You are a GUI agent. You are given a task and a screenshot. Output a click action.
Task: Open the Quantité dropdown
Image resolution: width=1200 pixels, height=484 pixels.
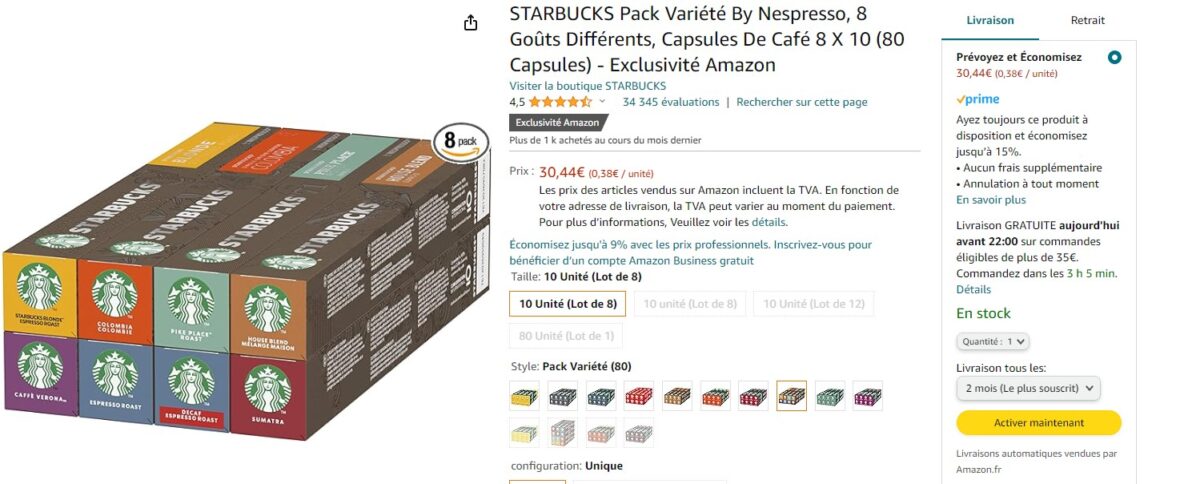[993, 342]
